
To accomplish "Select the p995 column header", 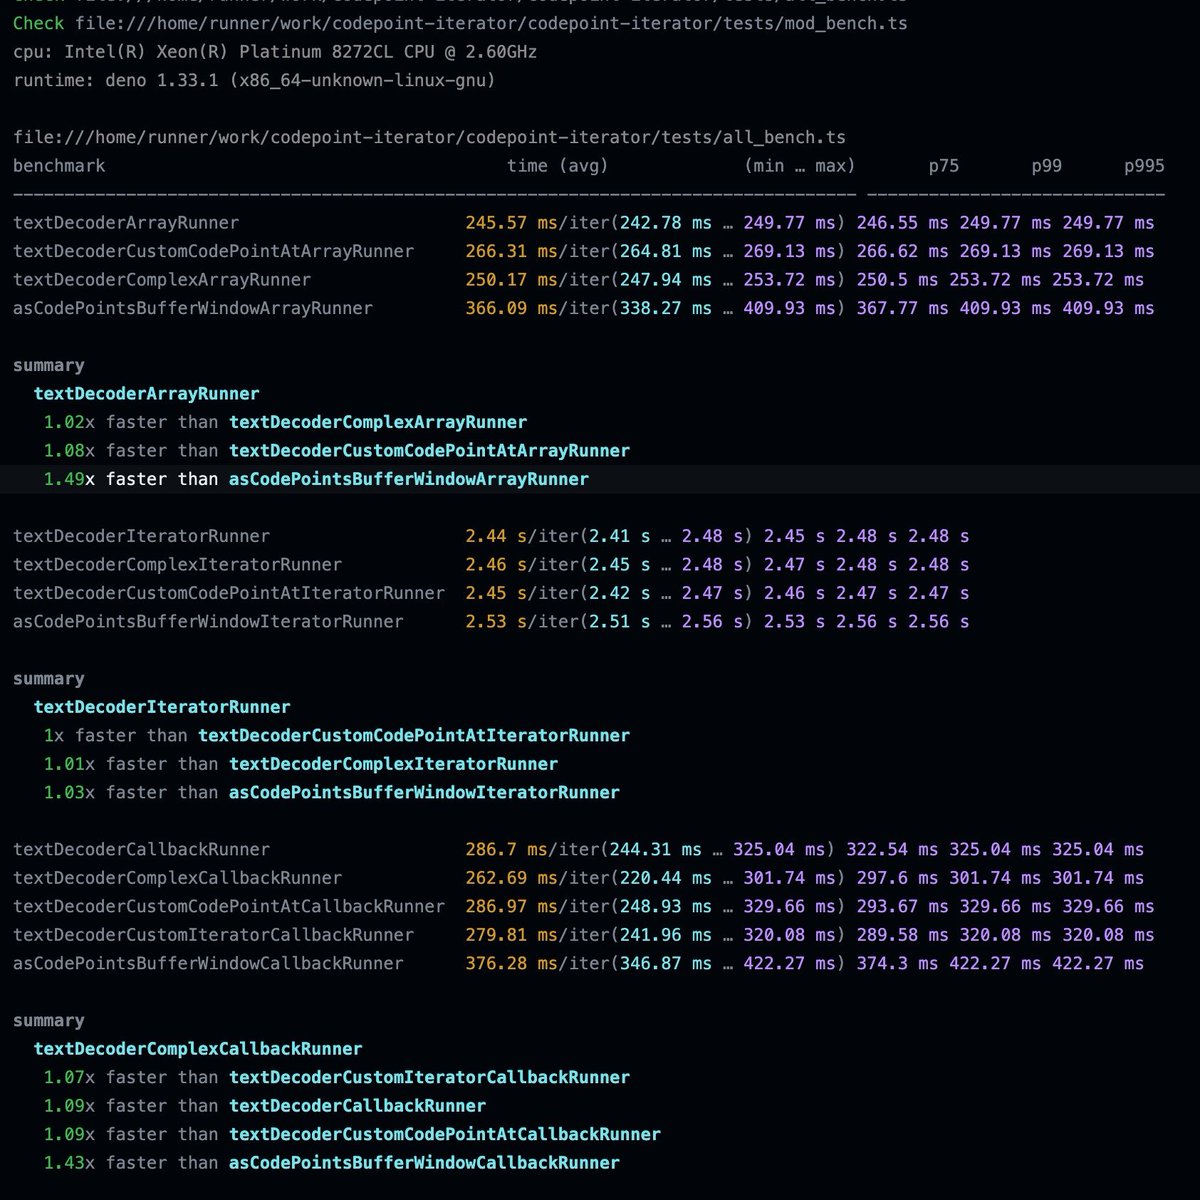I will (1145, 166).
